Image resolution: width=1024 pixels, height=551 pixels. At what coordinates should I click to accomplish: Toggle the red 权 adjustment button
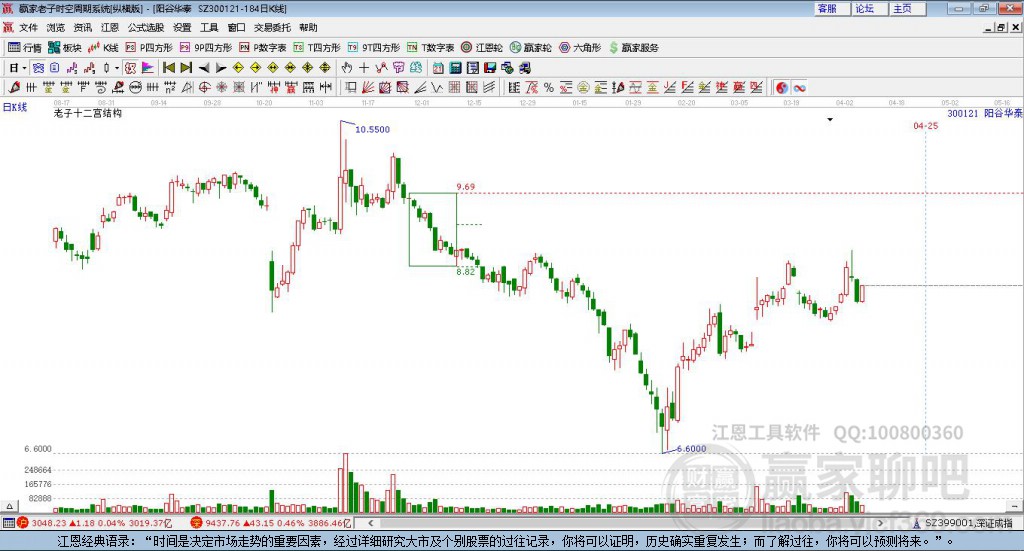130,68
